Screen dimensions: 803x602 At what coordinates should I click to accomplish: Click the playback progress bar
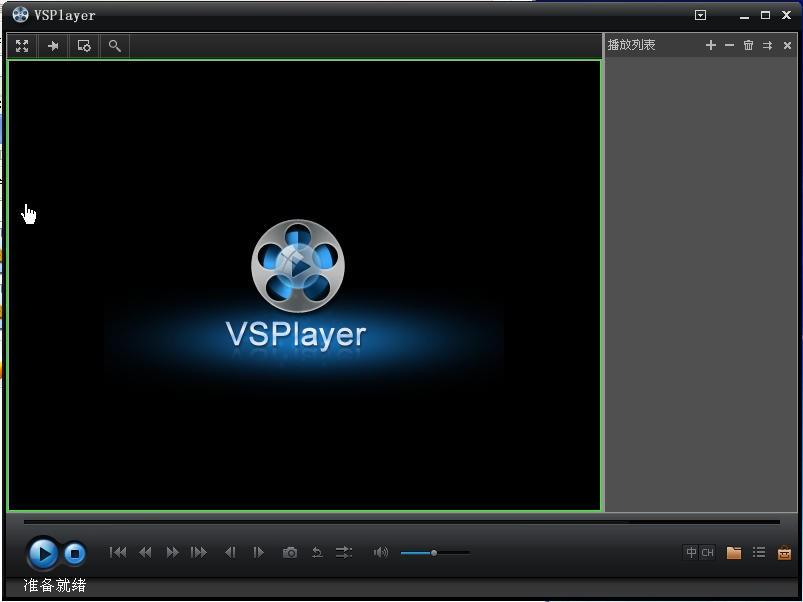coord(400,522)
